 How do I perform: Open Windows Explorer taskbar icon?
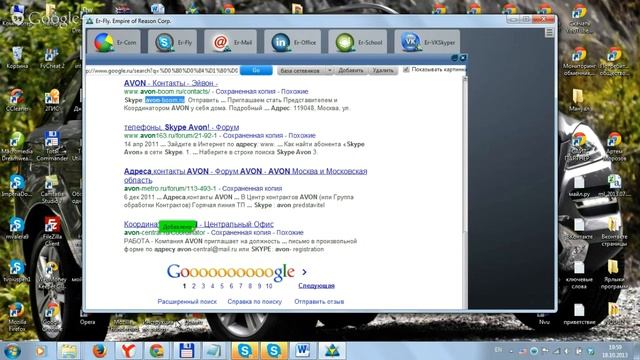tap(69, 351)
